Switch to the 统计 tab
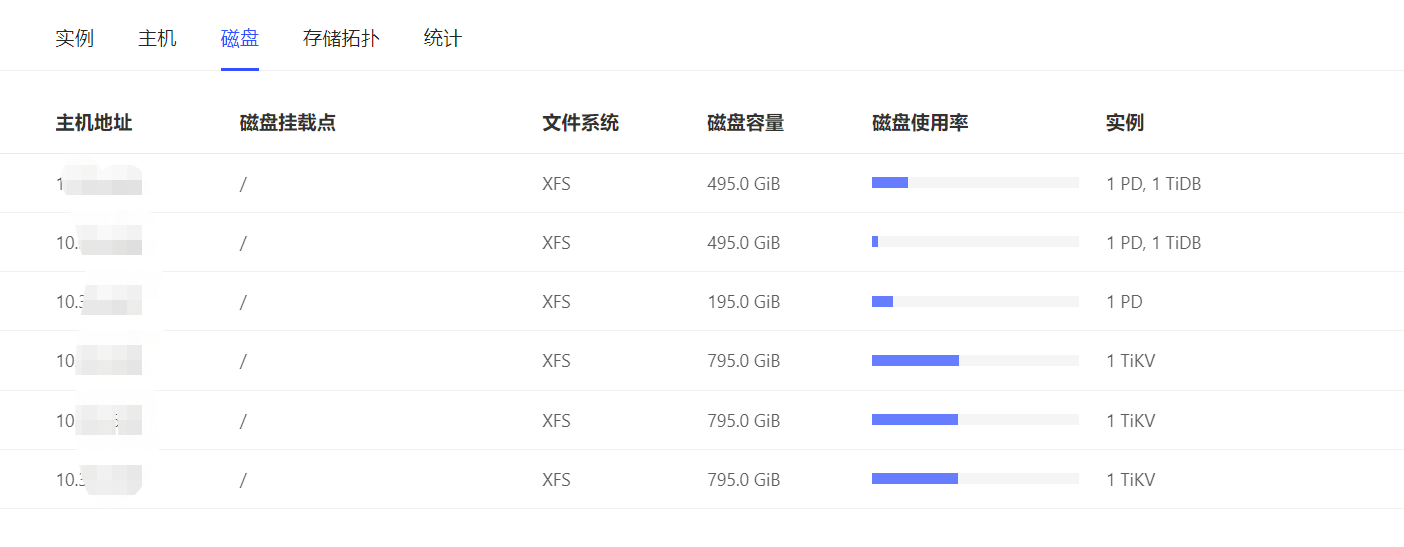 click(442, 38)
